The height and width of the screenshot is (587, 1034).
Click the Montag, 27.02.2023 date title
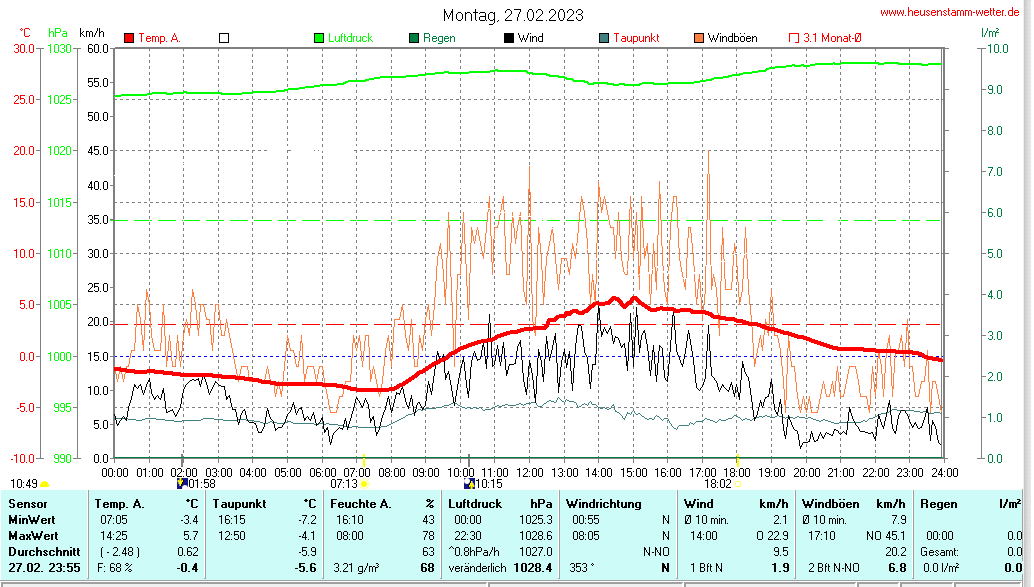pos(514,15)
